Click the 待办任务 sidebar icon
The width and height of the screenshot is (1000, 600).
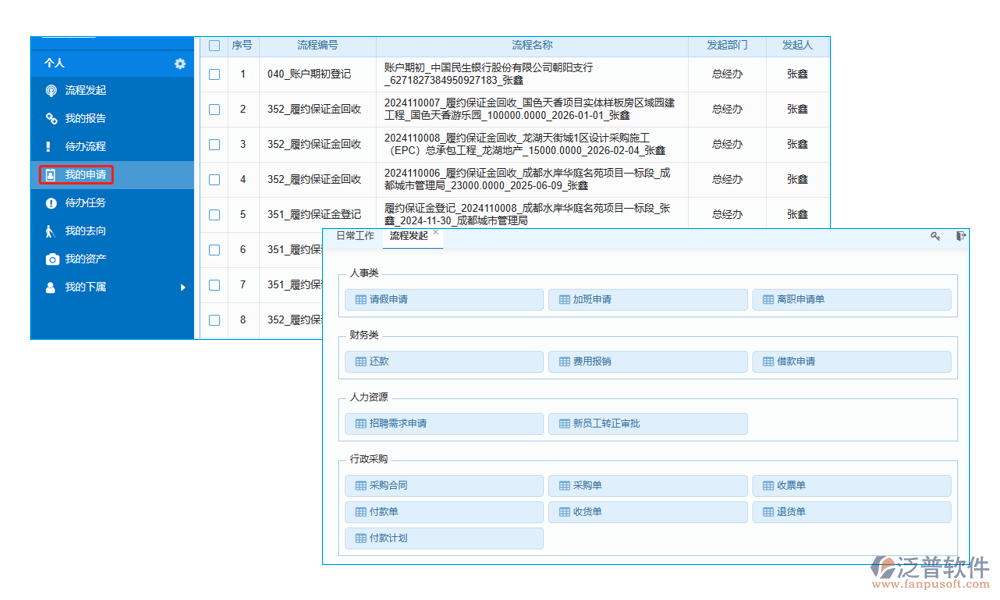[51, 203]
